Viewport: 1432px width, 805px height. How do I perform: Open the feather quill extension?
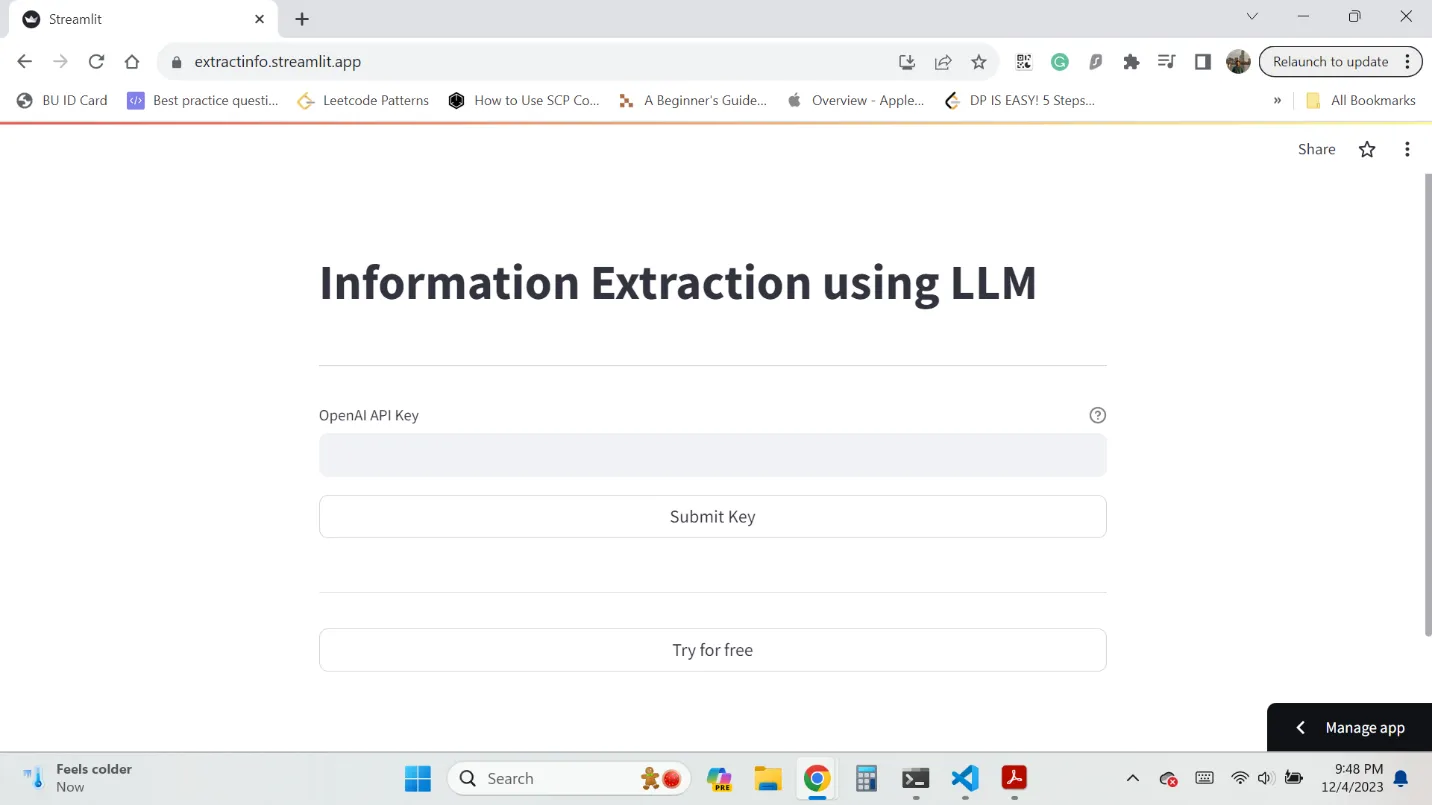pyautogui.click(x=1096, y=62)
